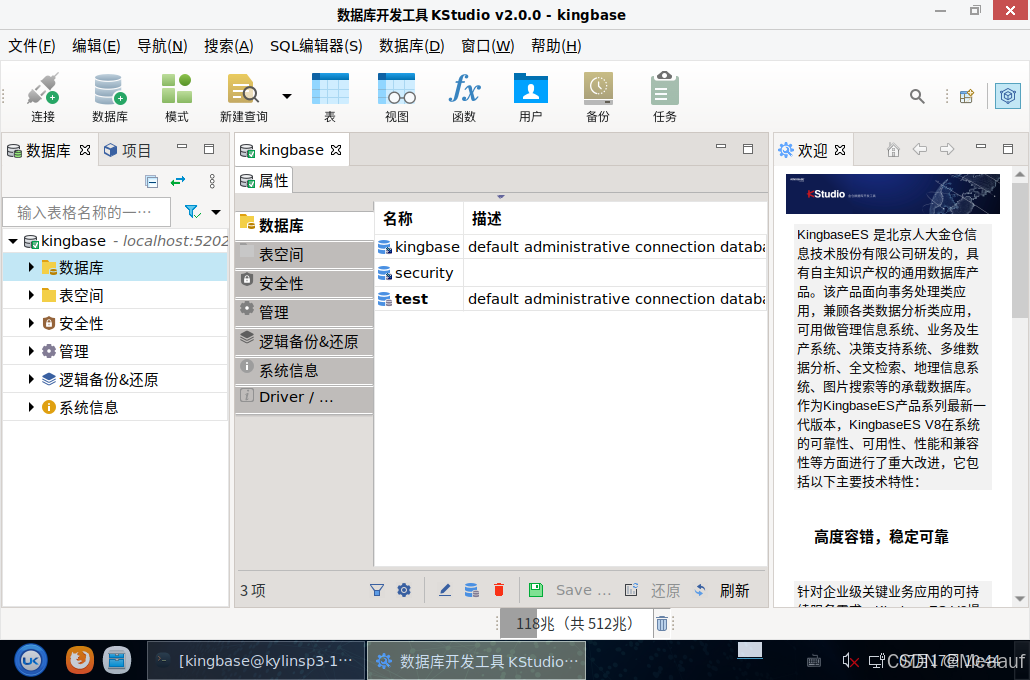Open the filter dropdown arrow in navigator
This screenshot has width=1030, height=680.
(216, 212)
